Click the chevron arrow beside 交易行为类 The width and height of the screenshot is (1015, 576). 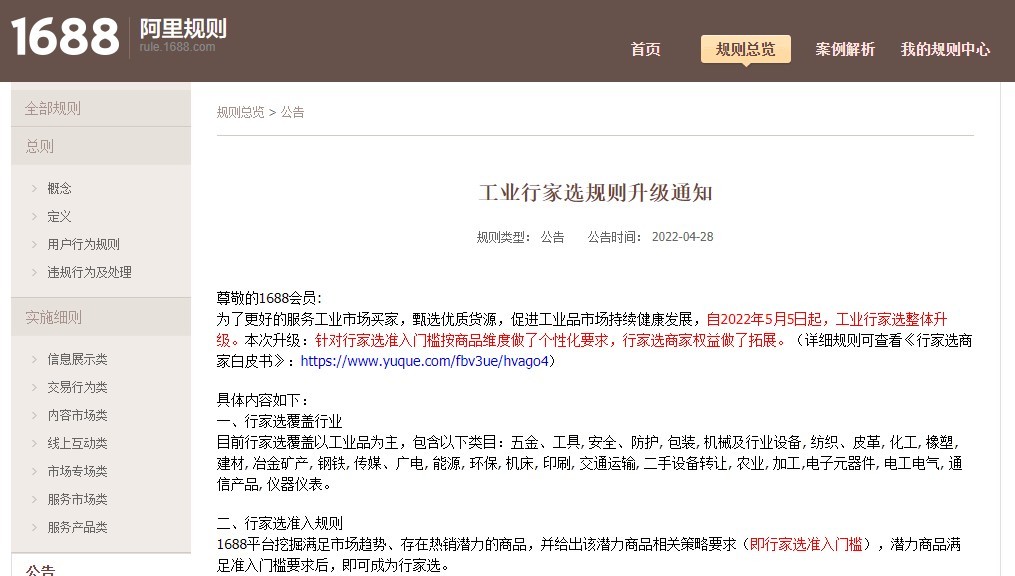34,387
